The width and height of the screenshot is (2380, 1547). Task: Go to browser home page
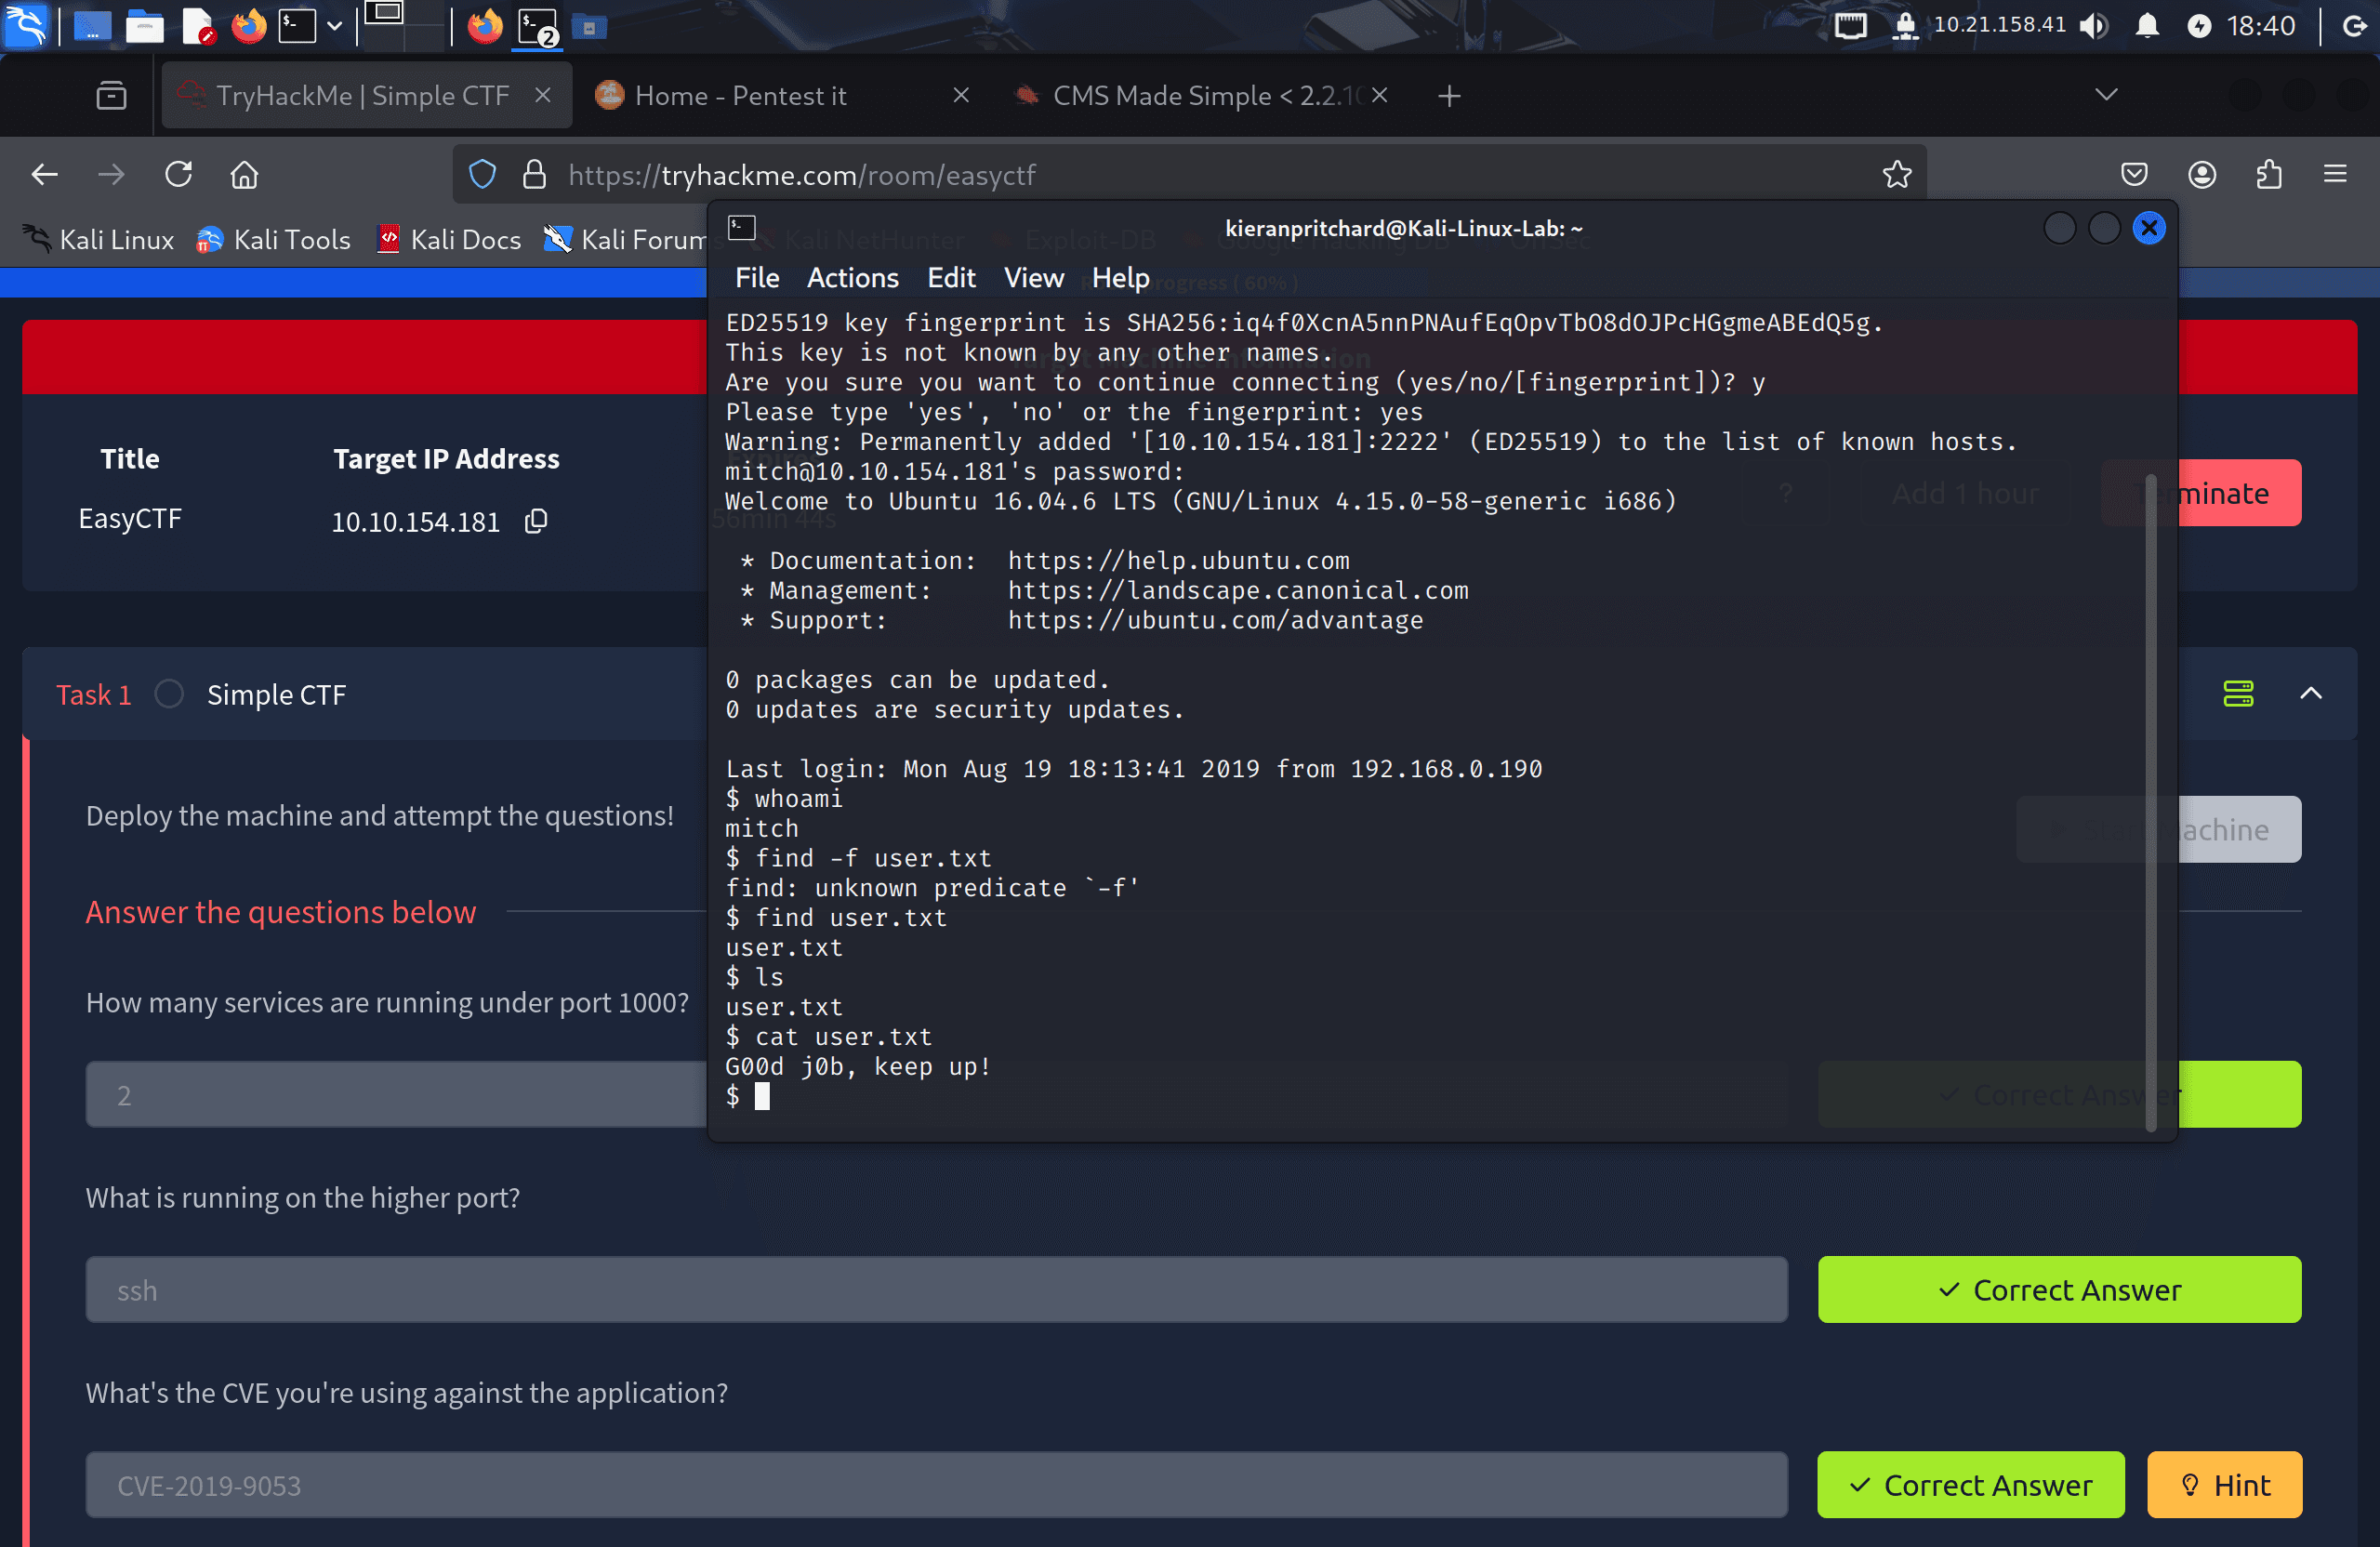click(244, 175)
